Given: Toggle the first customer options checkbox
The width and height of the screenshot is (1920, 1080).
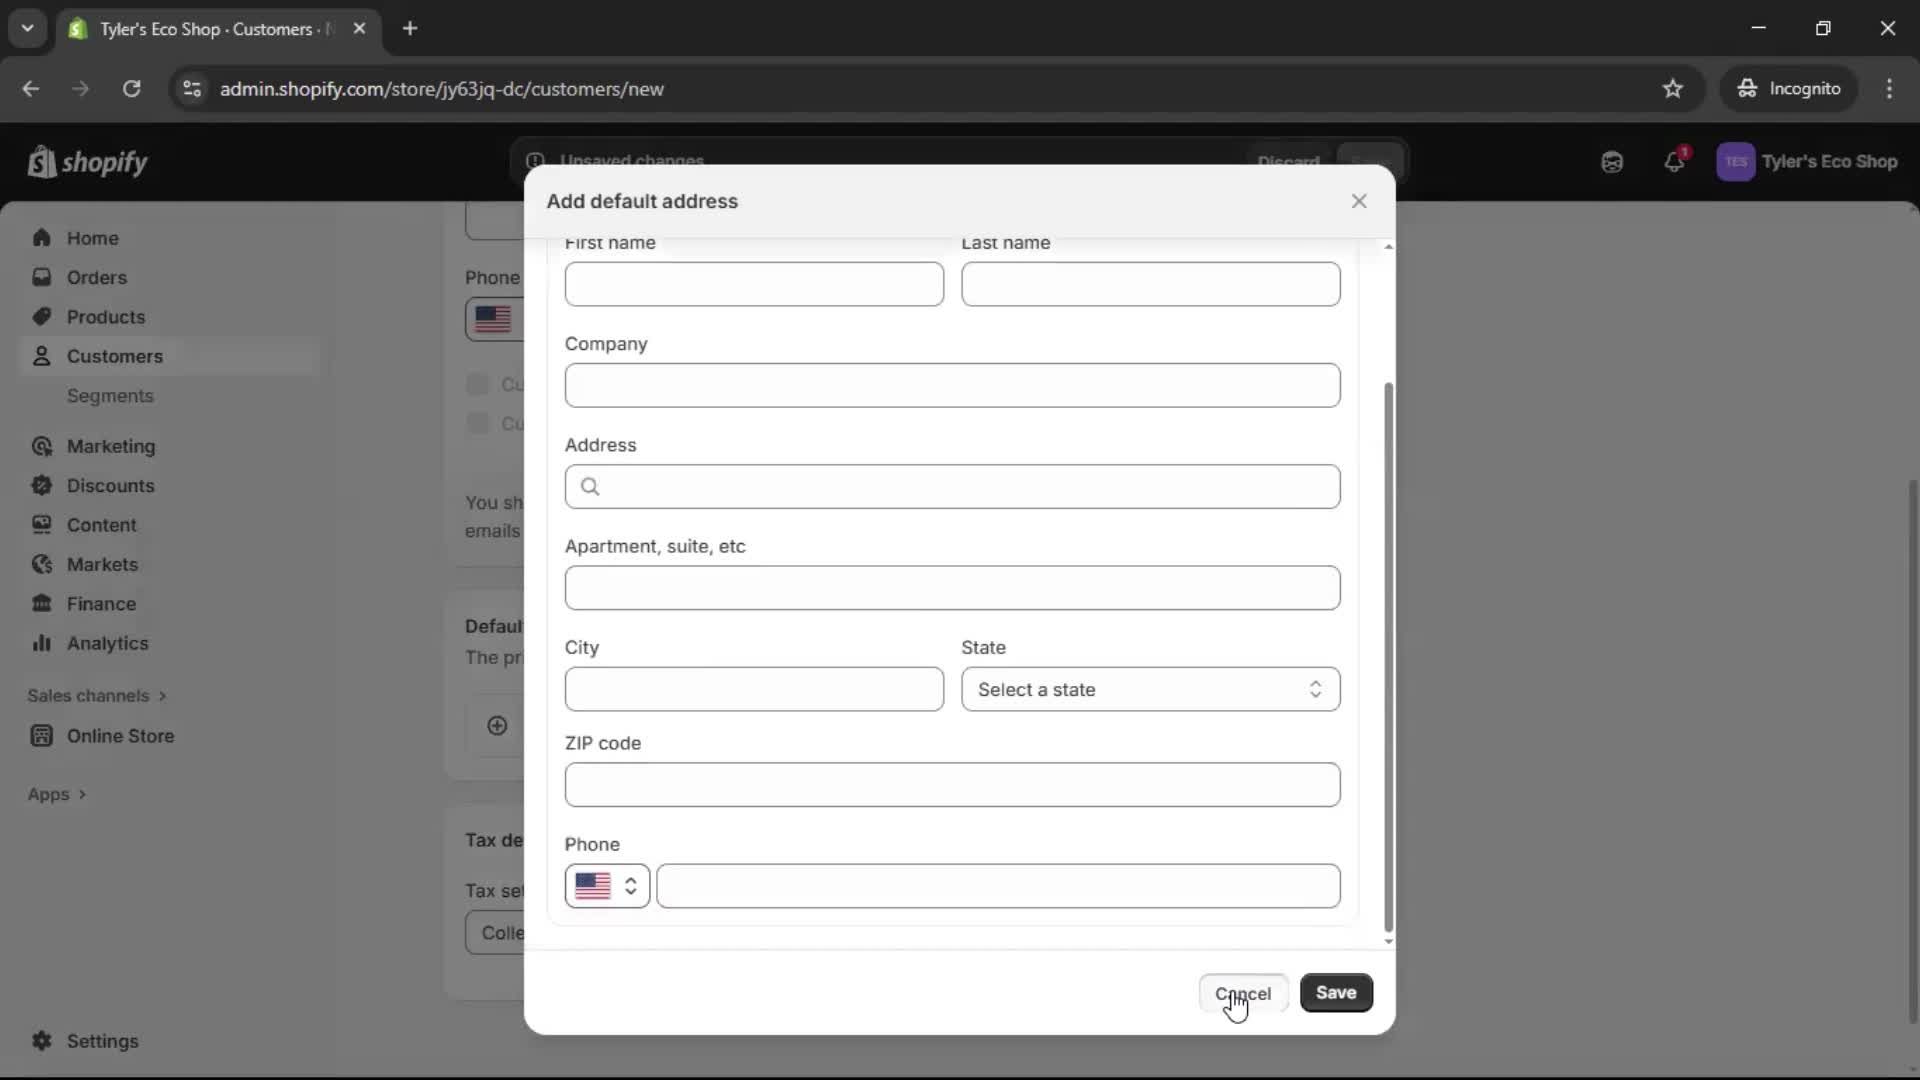Looking at the screenshot, I should pyautogui.click(x=477, y=384).
